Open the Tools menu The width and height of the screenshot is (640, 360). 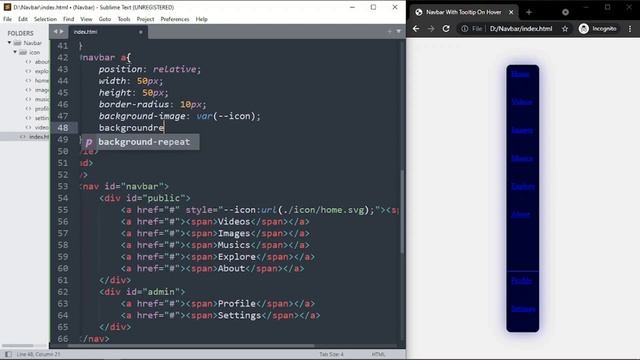(124, 19)
